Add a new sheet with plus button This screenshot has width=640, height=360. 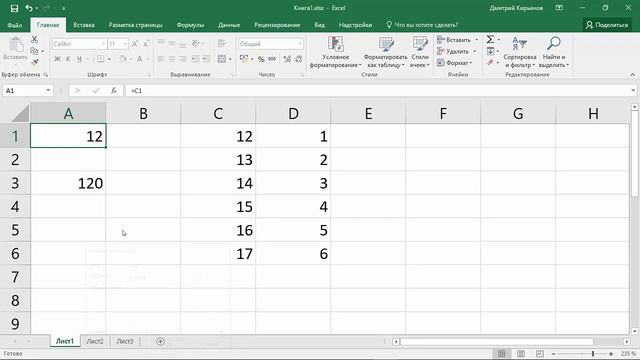(x=160, y=341)
